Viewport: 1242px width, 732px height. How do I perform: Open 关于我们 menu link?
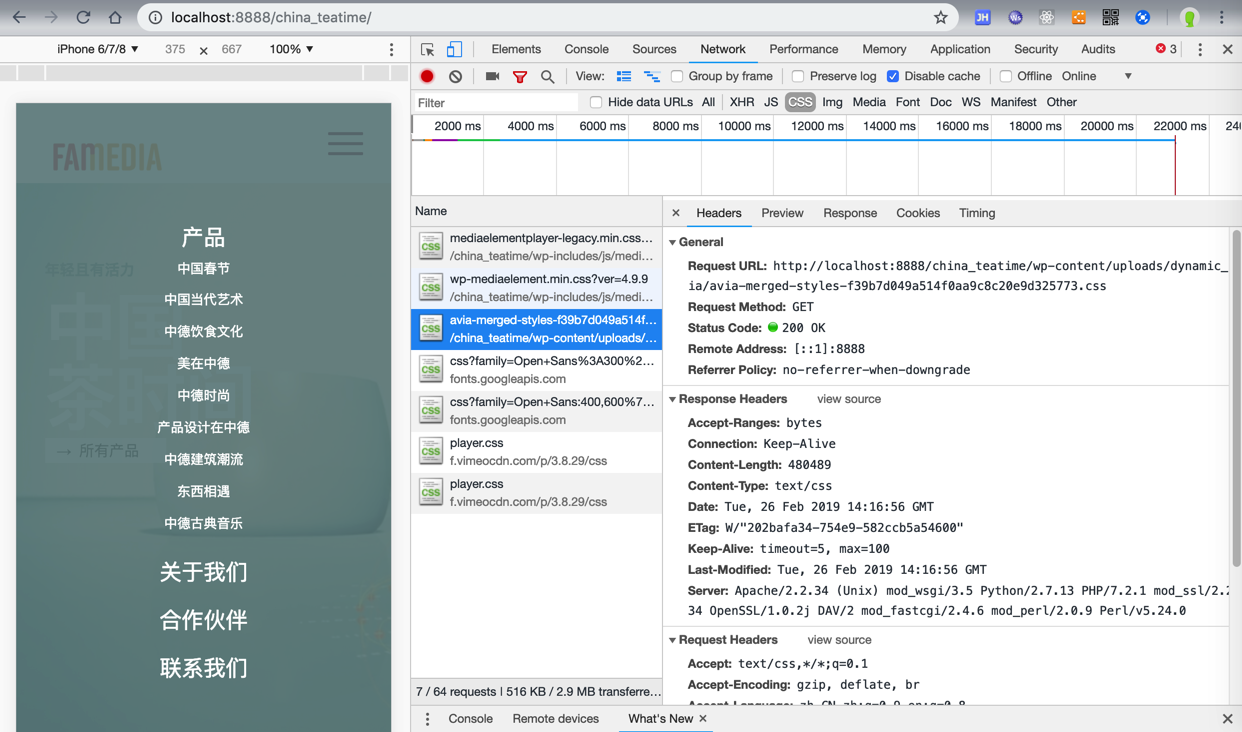[203, 572]
